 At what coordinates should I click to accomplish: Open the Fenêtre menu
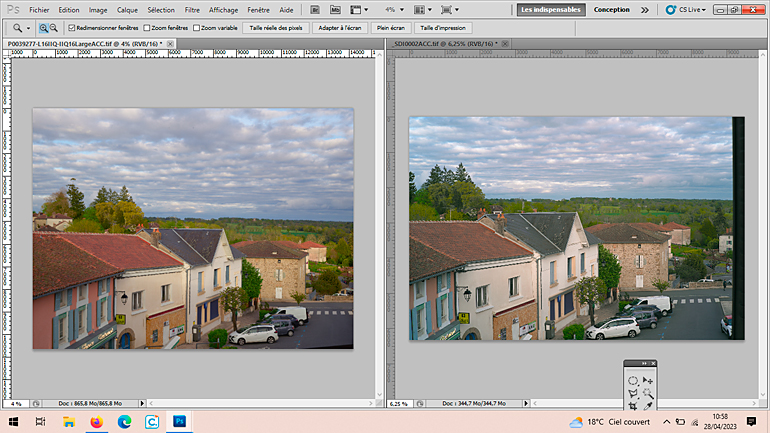(258, 10)
